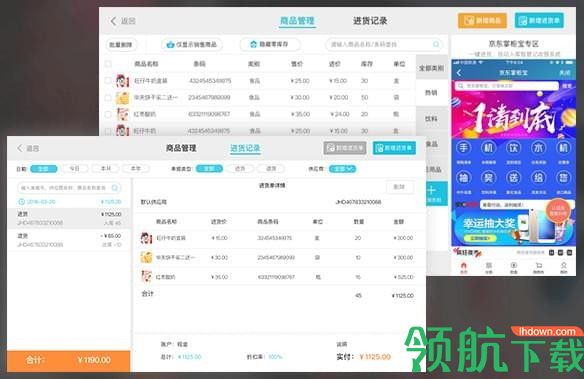Switch to the 商品管理 tab in the back window
Screen dimensions: 584x379
coord(297,21)
